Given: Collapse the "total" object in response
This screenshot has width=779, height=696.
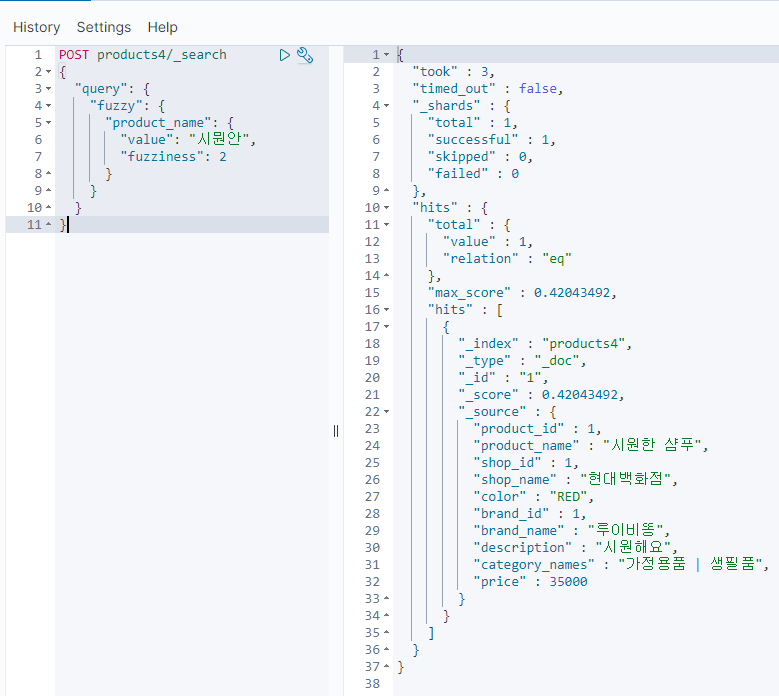Looking at the screenshot, I should [x=388, y=225].
